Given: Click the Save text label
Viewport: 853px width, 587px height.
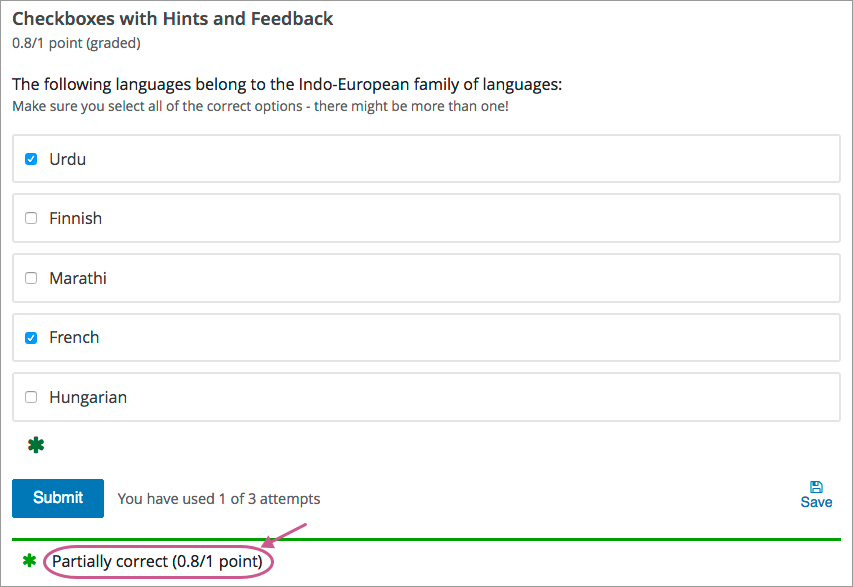Looking at the screenshot, I should pos(816,503).
